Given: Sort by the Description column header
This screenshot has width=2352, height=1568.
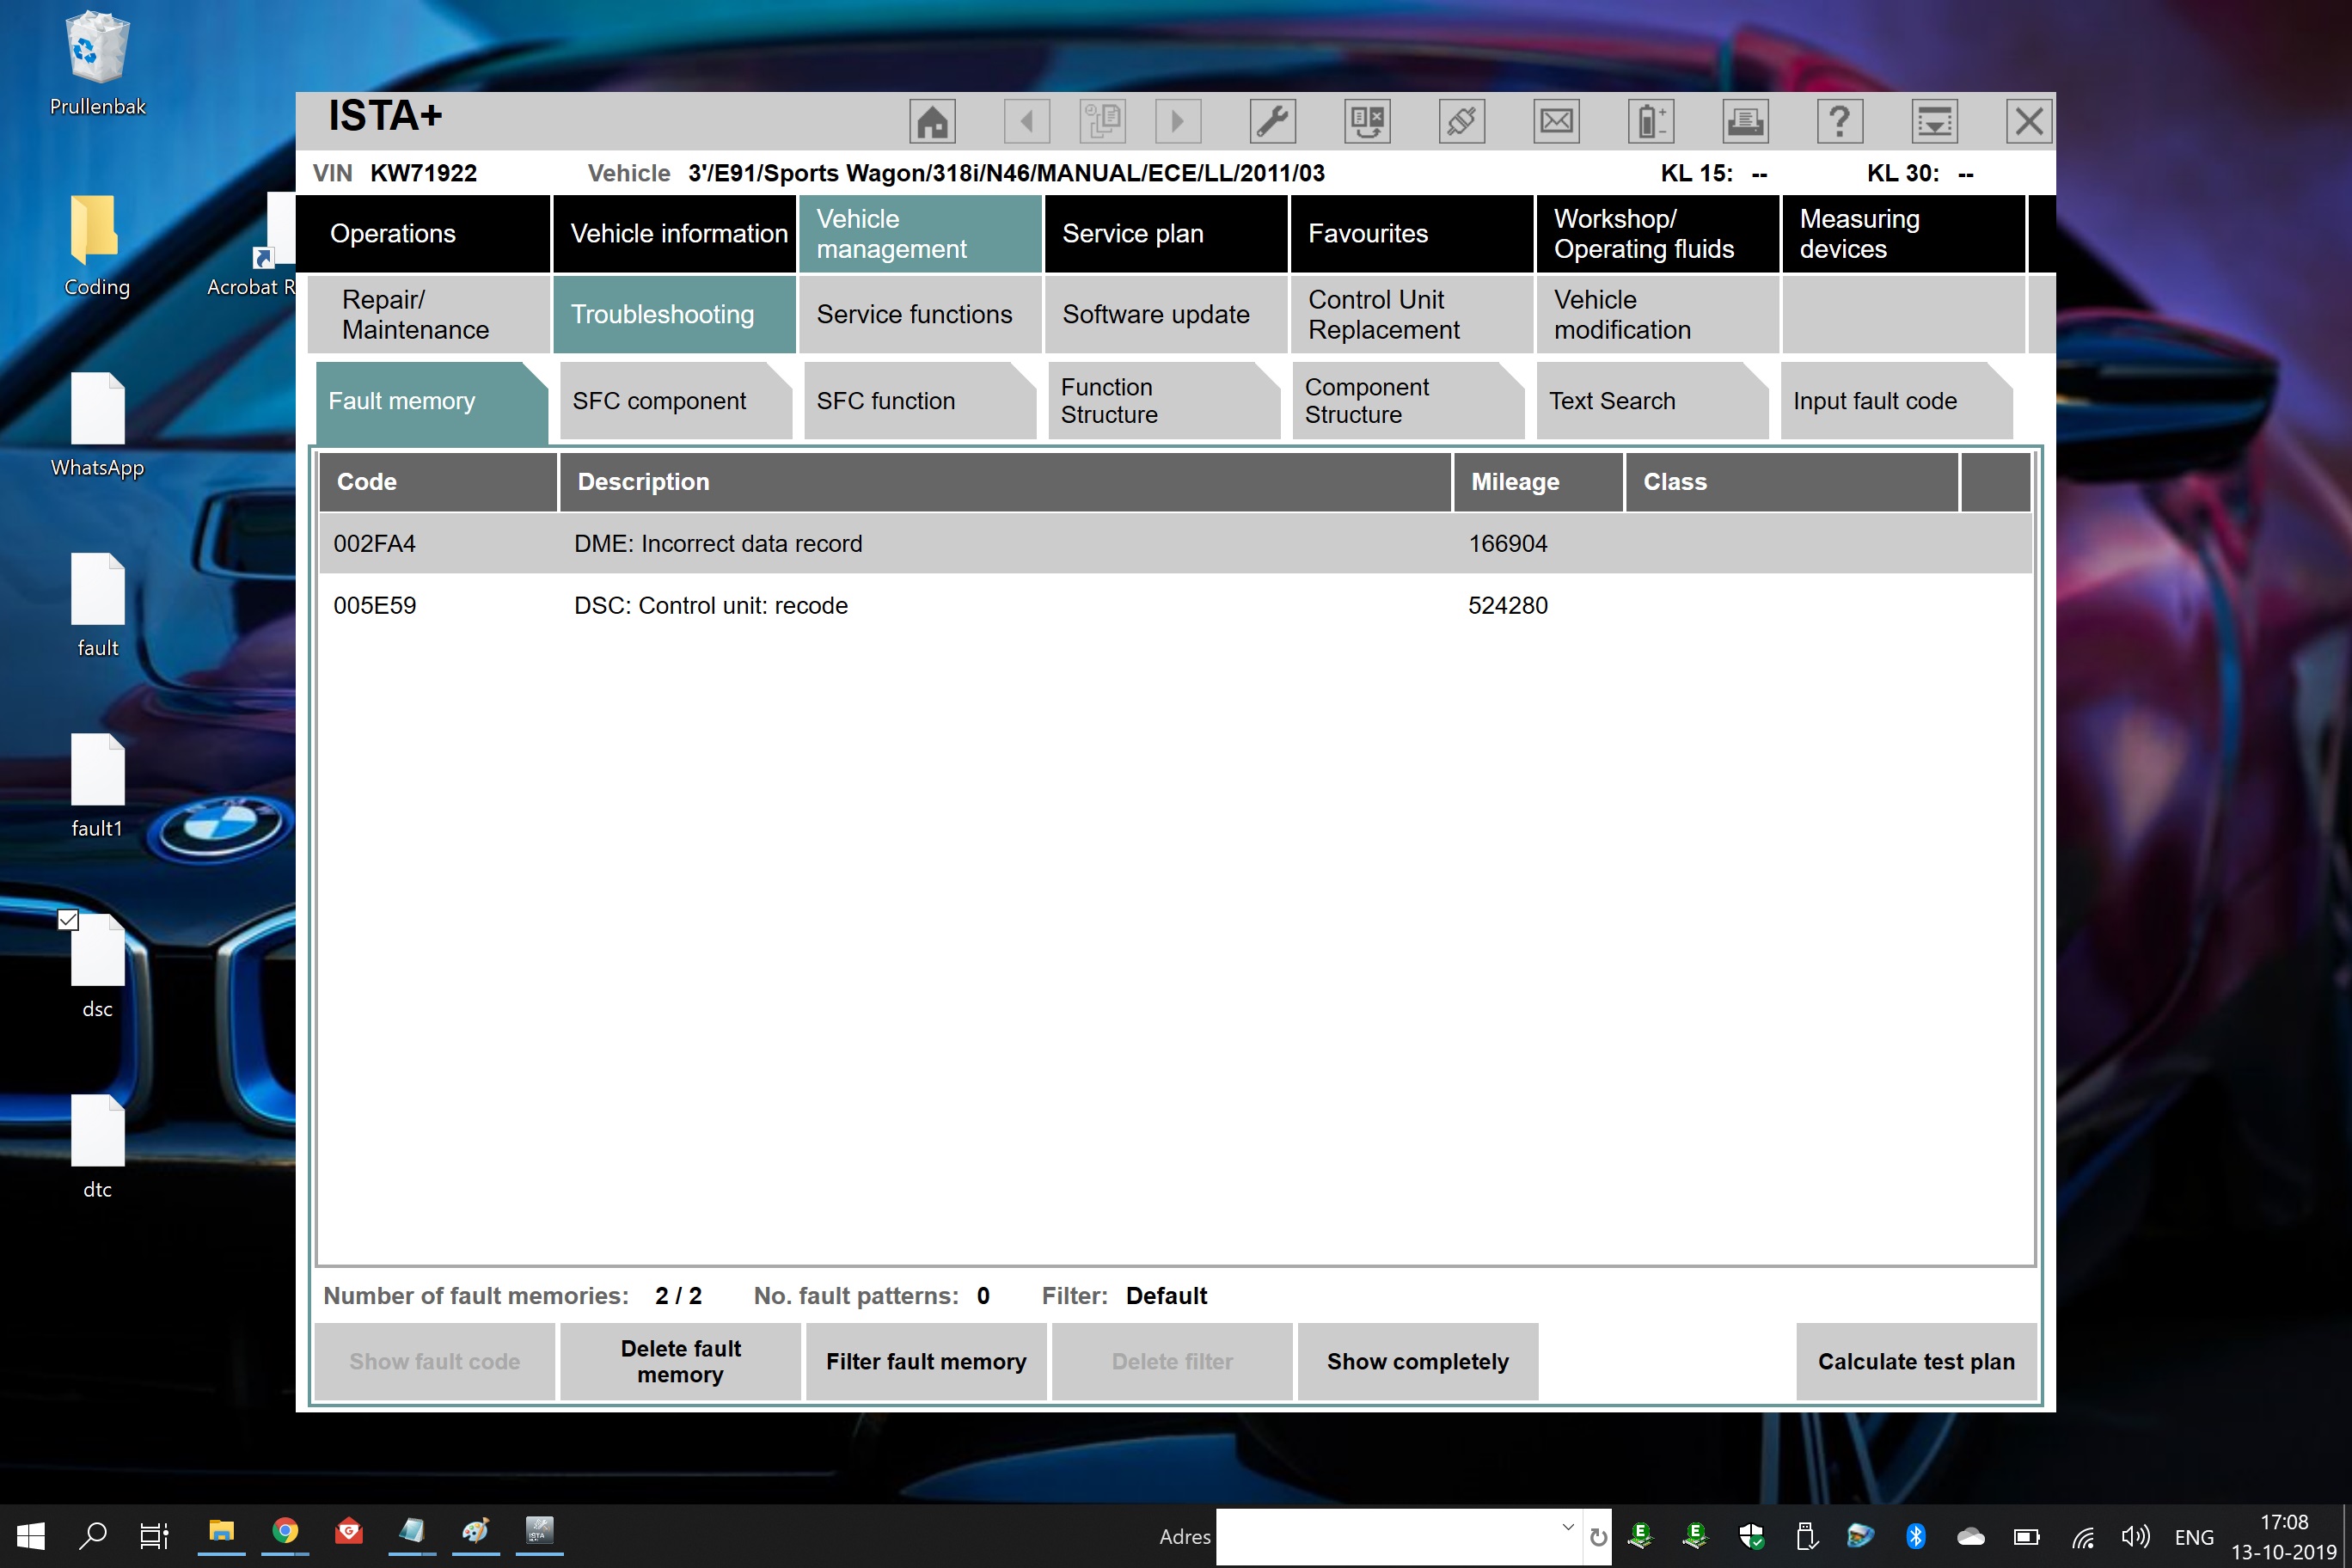Looking at the screenshot, I should [1005, 482].
